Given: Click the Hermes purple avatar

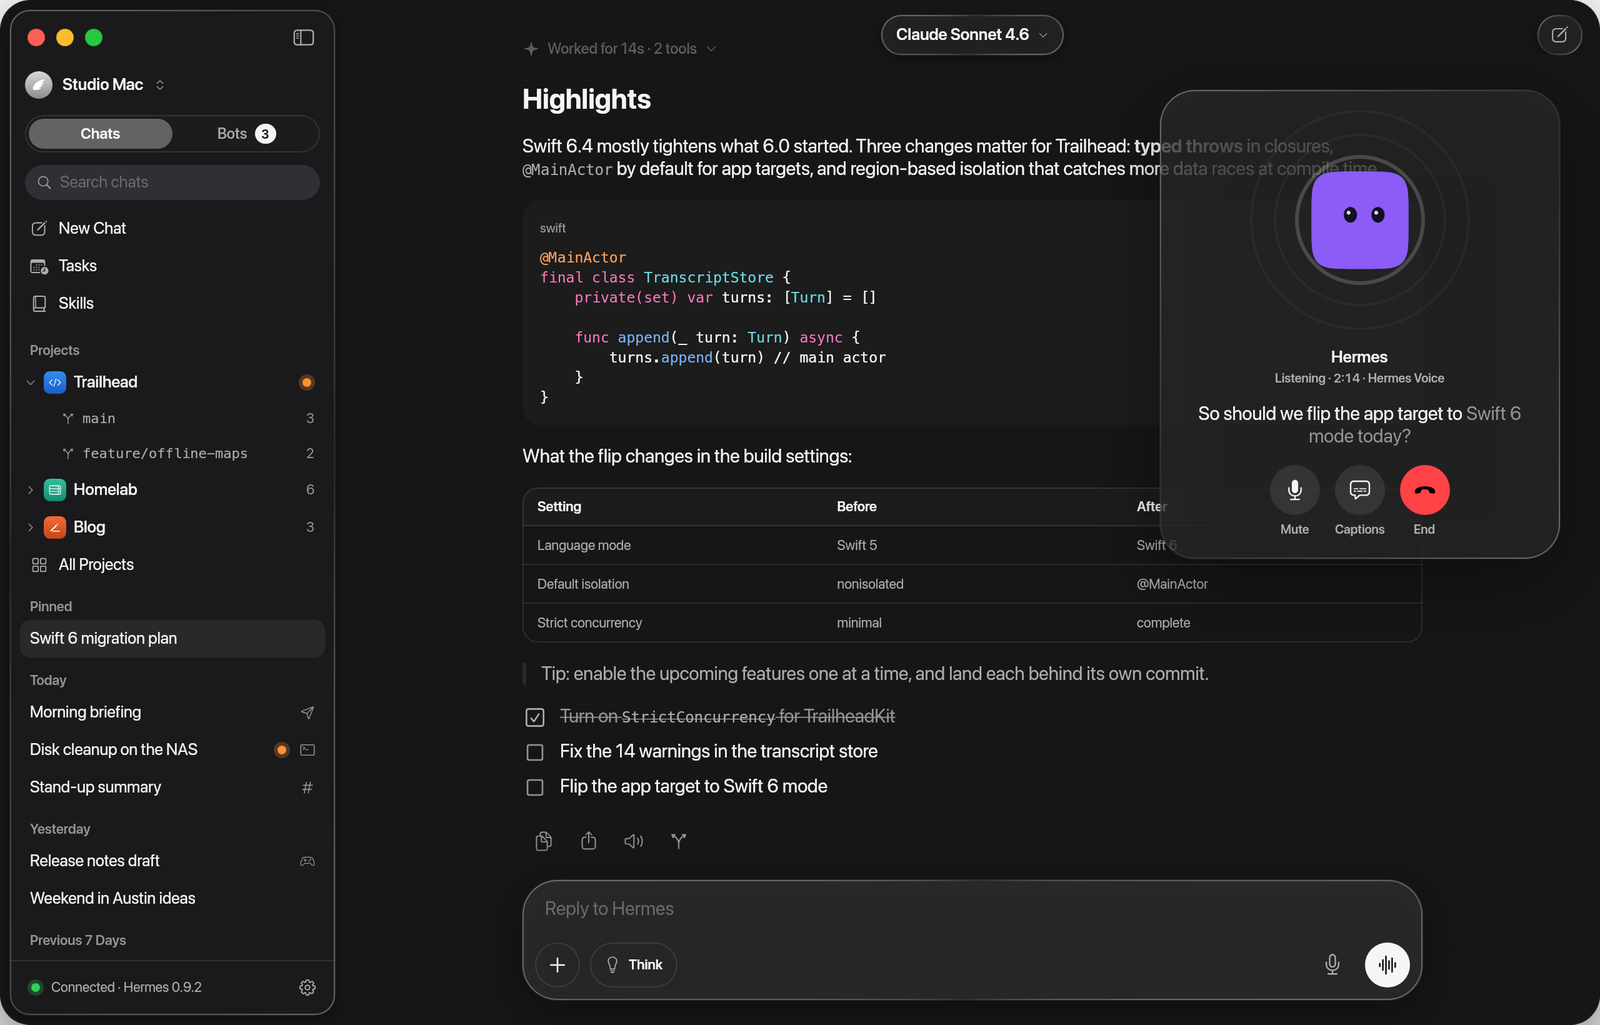Looking at the screenshot, I should pos(1359,220).
